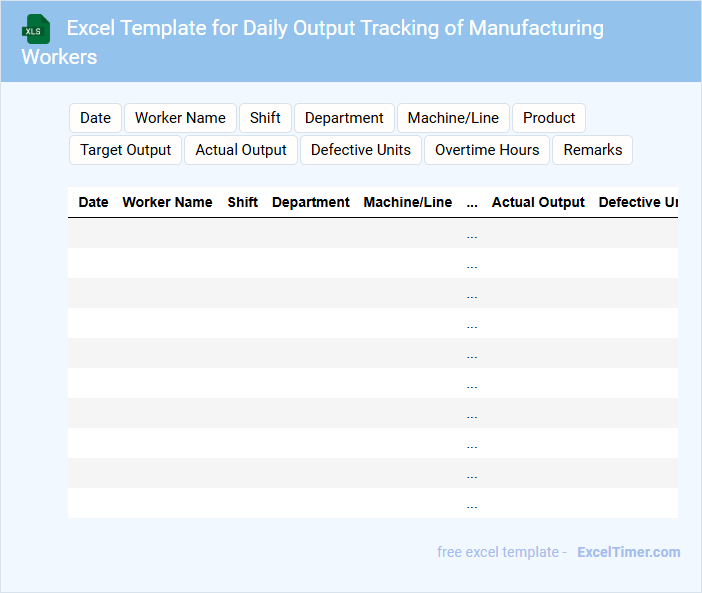
Task: Click the Overtime Hours tag
Action: click(487, 150)
